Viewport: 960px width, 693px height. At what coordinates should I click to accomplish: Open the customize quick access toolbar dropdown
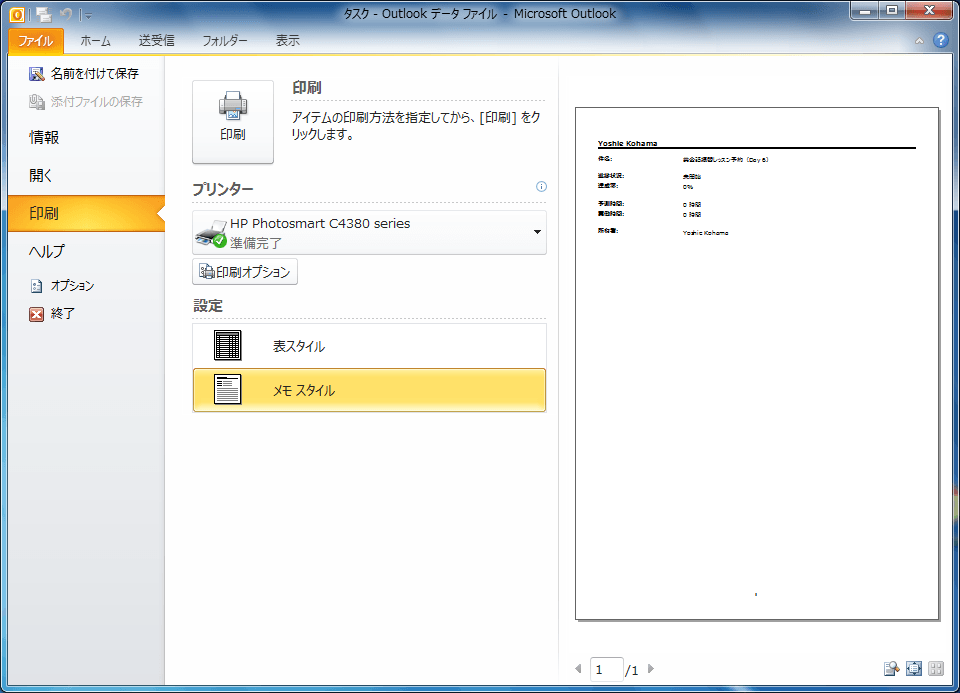coord(88,15)
